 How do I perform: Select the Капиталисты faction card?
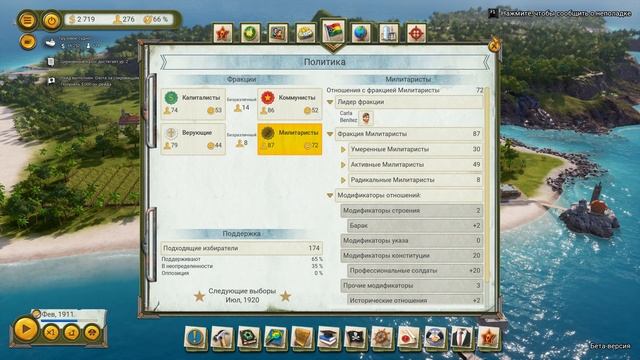[x=193, y=104]
